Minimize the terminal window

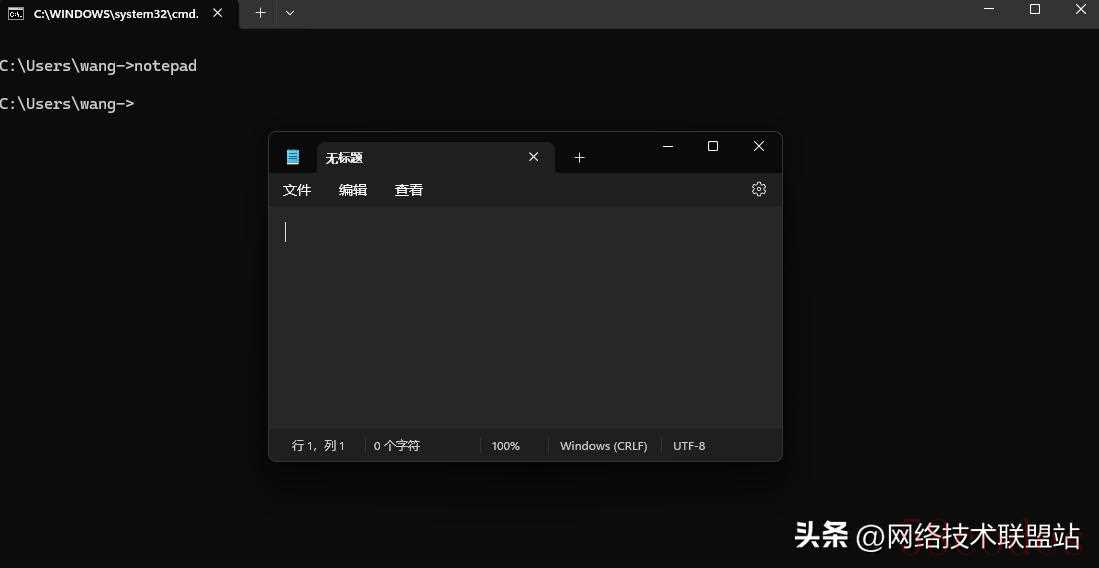[x=989, y=9]
